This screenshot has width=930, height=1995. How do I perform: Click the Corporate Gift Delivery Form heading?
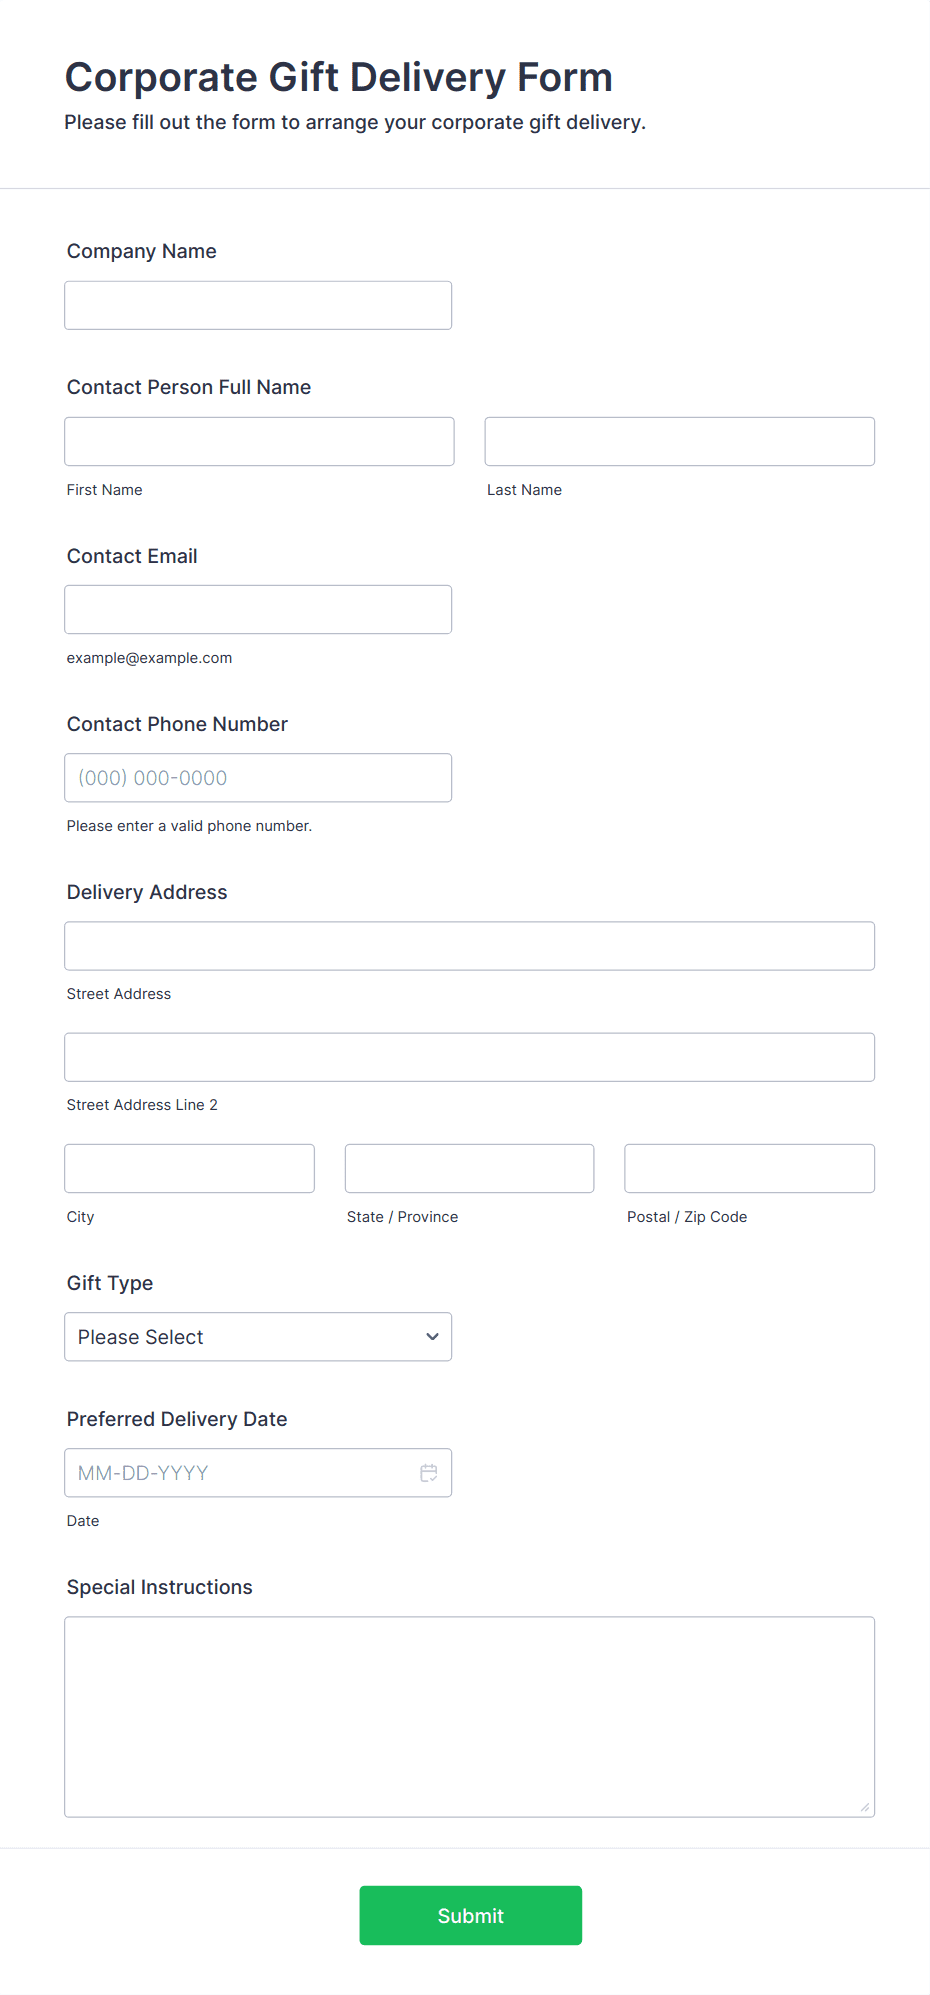point(339,77)
